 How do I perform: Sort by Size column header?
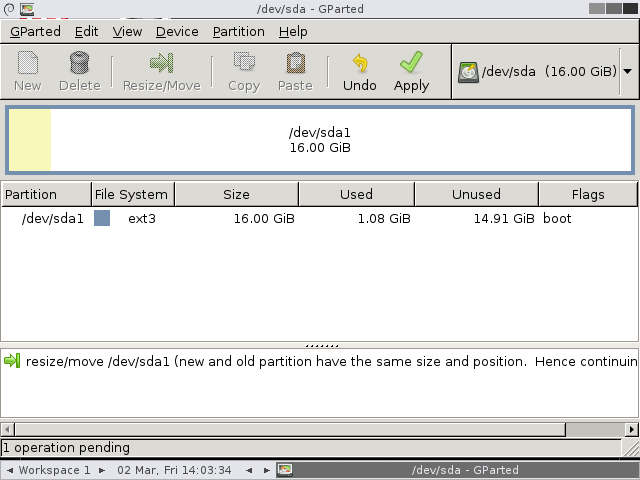236,194
